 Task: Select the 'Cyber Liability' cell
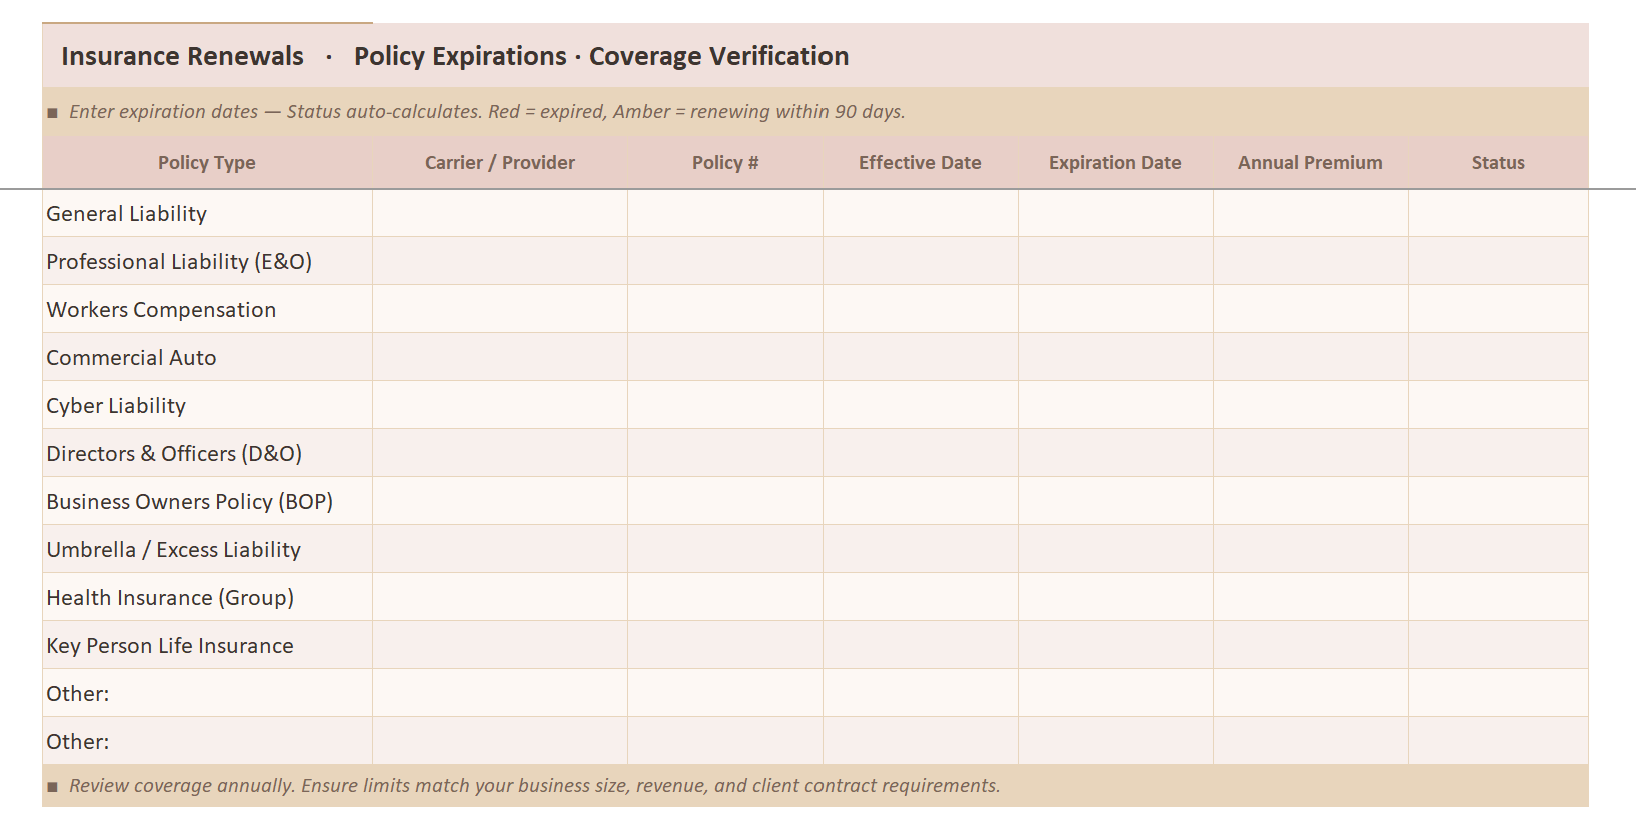207,405
